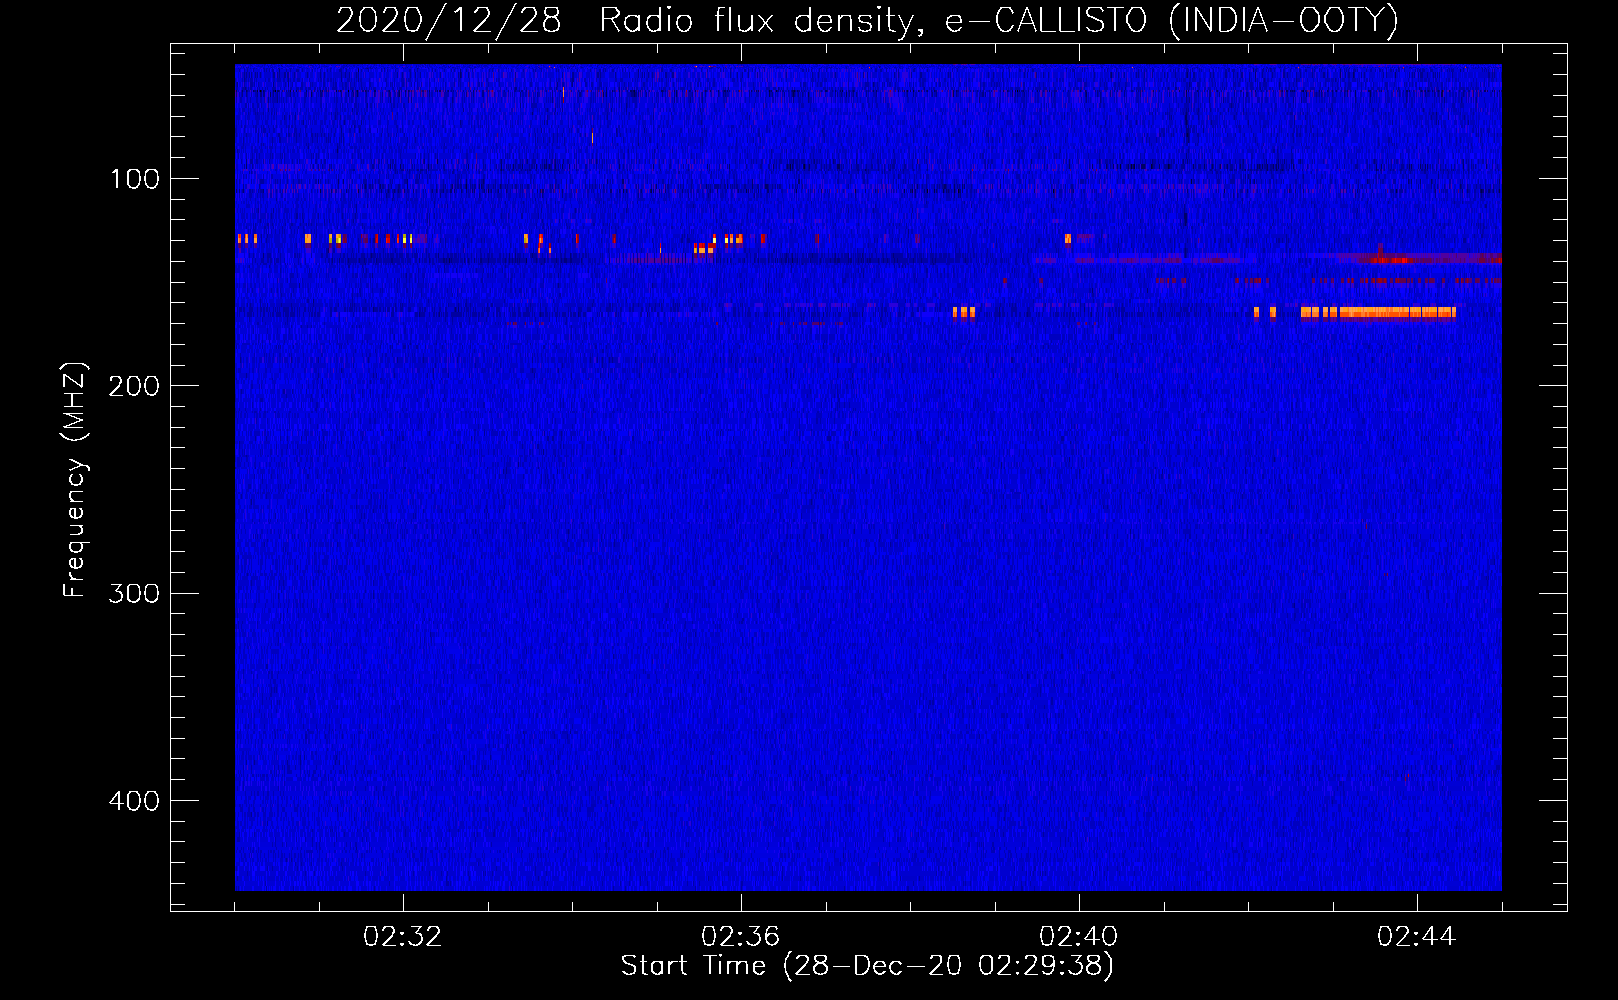Image resolution: width=1618 pixels, height=1000 pixels.
Task: Click the frequency tick label '200'
Action: pos(134,386)
